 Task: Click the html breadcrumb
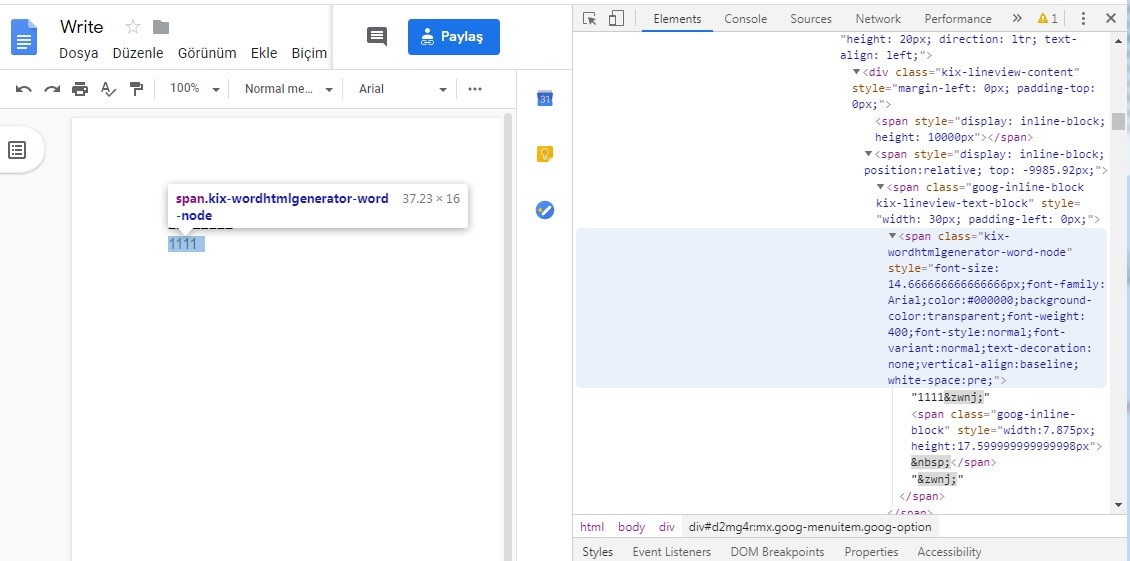point(592,527)
